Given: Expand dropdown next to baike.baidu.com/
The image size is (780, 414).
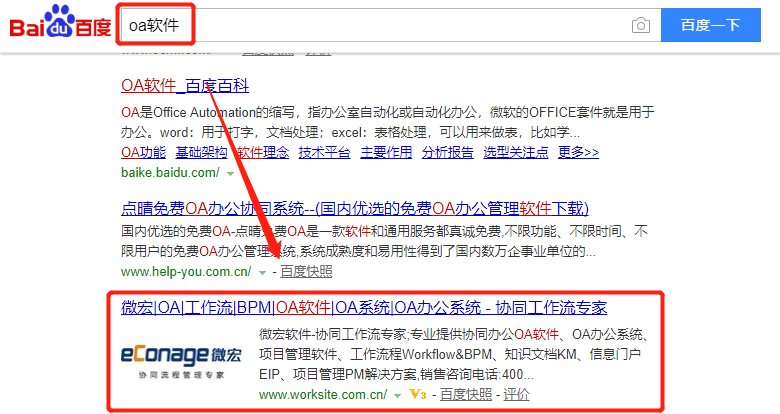Looking at the screenshot, I should [230, 174].
